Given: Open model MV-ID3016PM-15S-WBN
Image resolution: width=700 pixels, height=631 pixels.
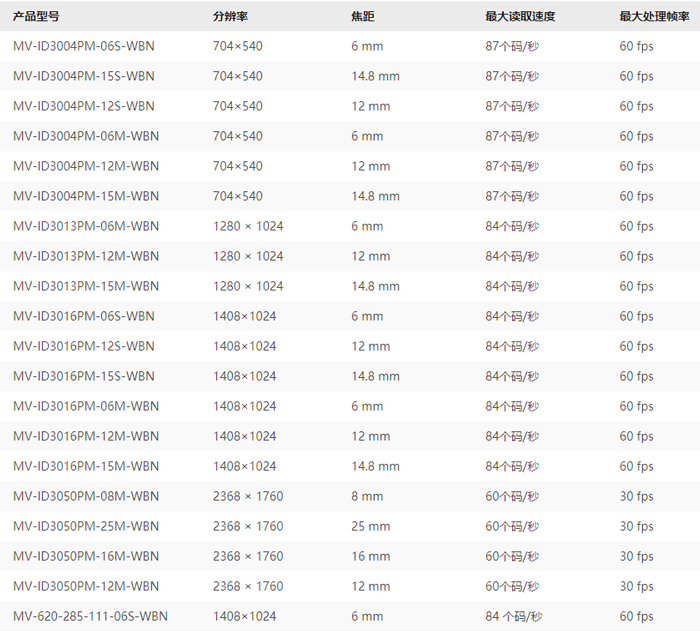Looking at the screenshot, I should tap(84, 376).
